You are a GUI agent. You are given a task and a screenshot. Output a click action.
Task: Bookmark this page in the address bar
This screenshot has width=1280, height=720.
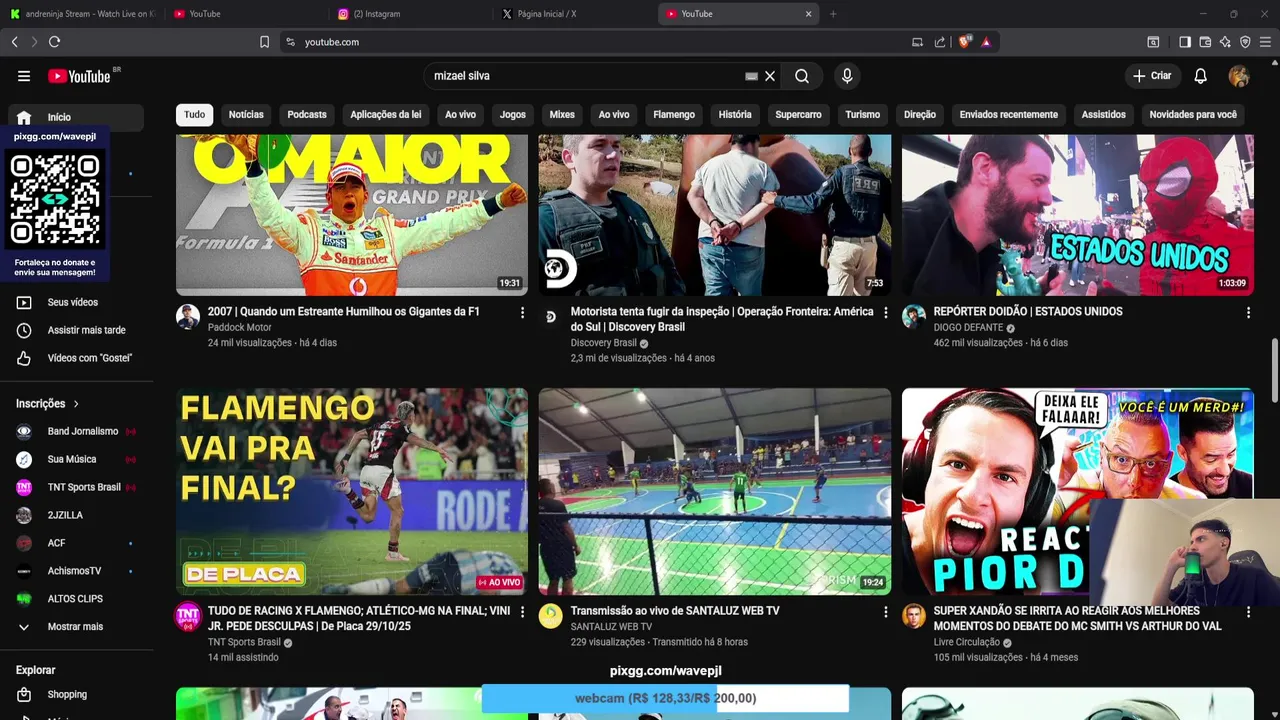coord(264,42)
